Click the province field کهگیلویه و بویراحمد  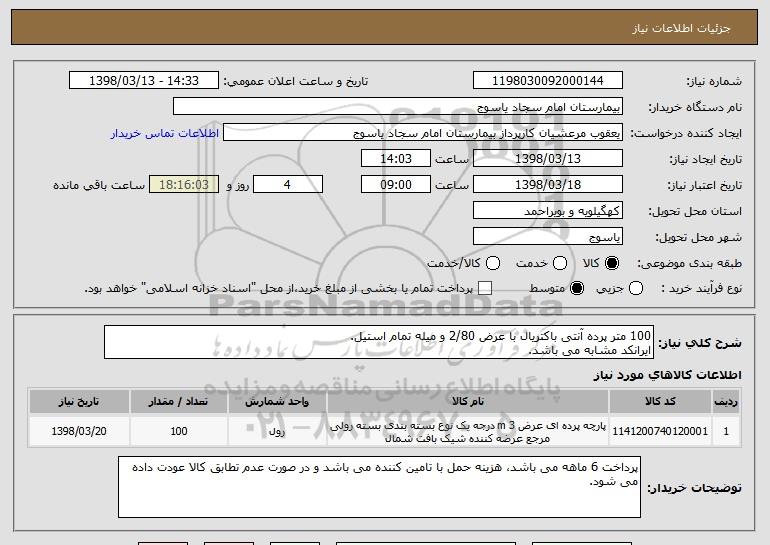(x=548, y=211)
